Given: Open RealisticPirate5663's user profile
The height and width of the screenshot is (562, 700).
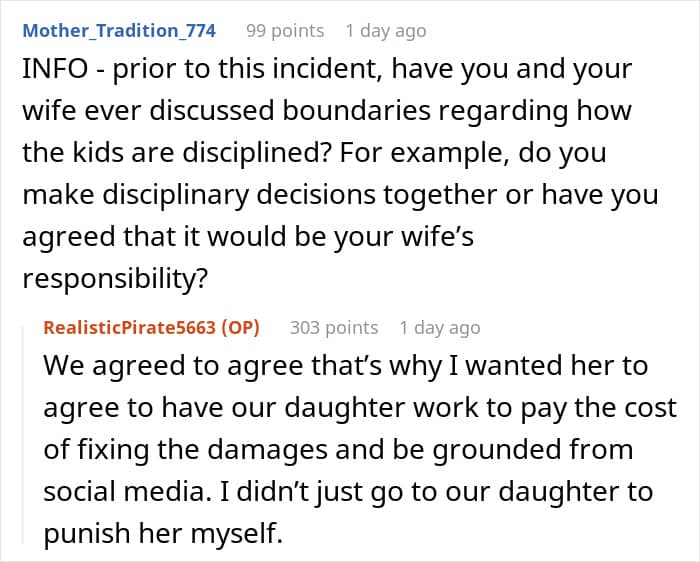Looking at the screenshot, I should click(x=129, y=328).
